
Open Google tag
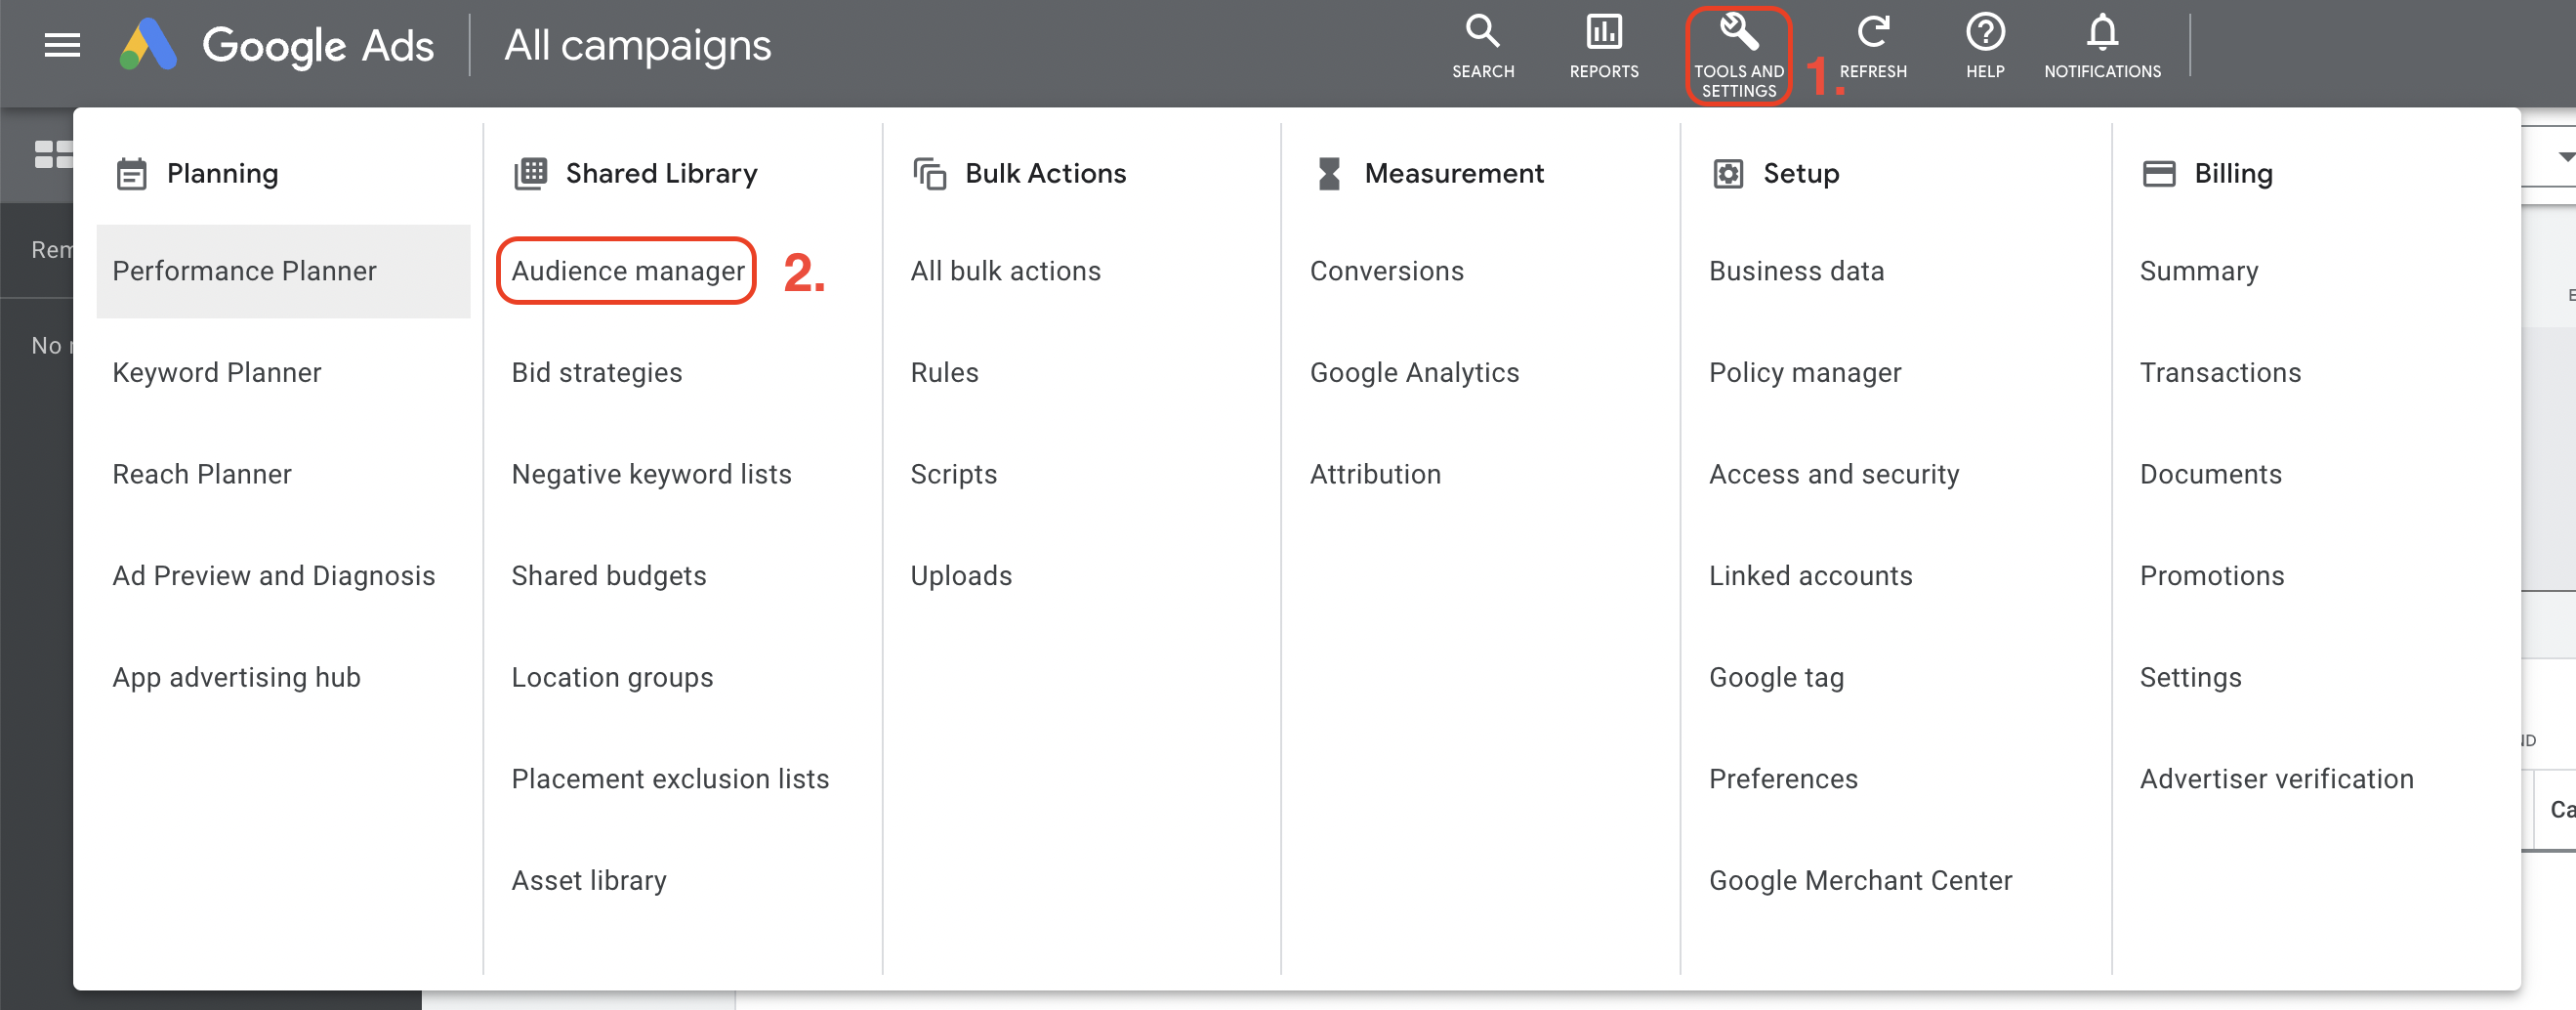click(x=1776, y=678)
